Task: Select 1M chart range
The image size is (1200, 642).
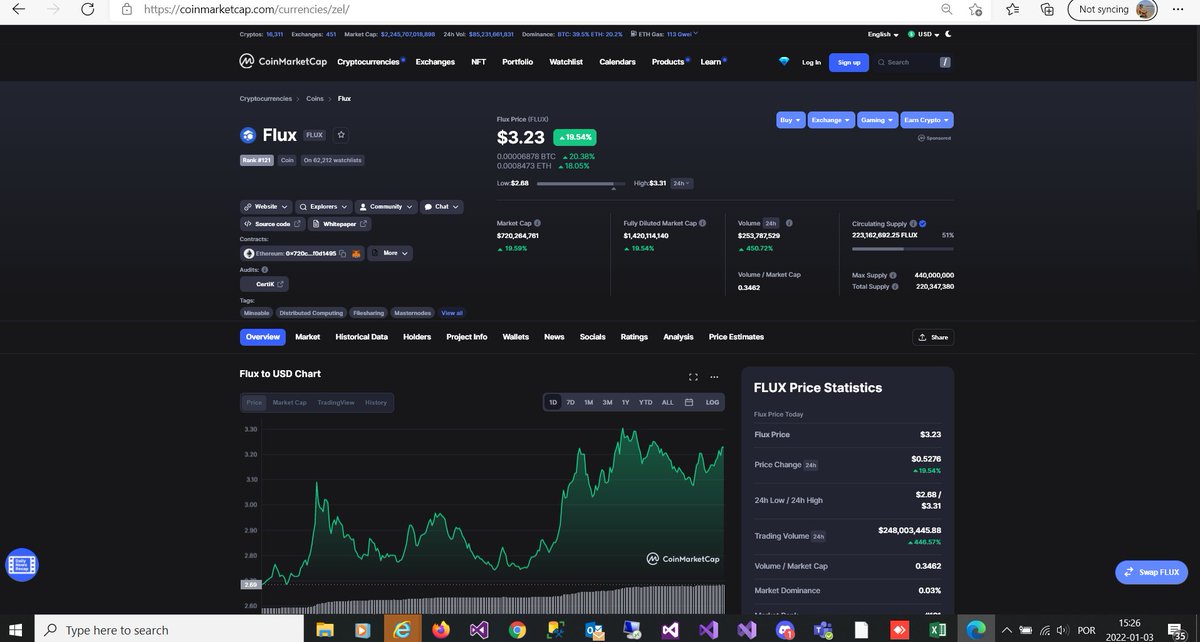Action: pyautogui.click(x=588, y=402)
